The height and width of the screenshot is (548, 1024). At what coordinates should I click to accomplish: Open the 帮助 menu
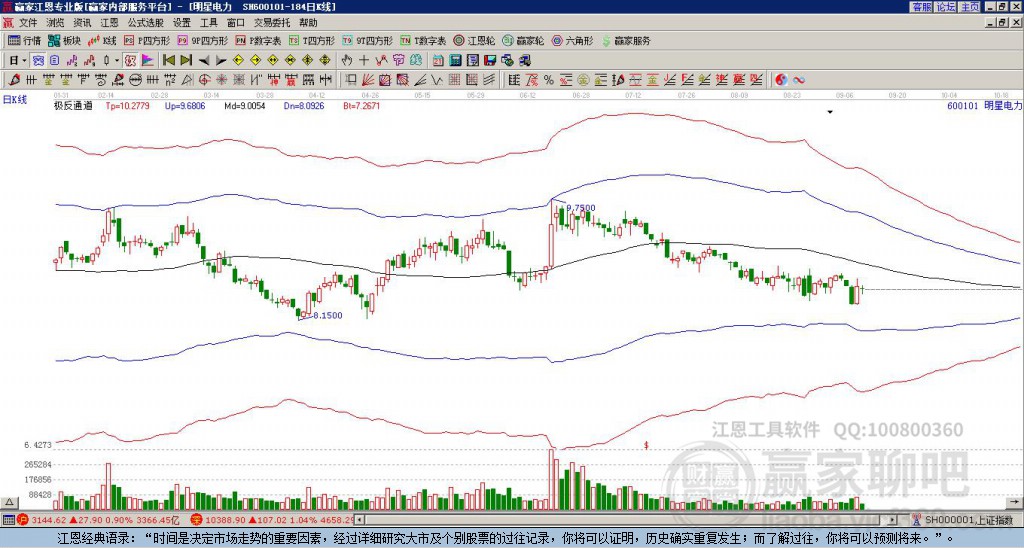[308, 23]
